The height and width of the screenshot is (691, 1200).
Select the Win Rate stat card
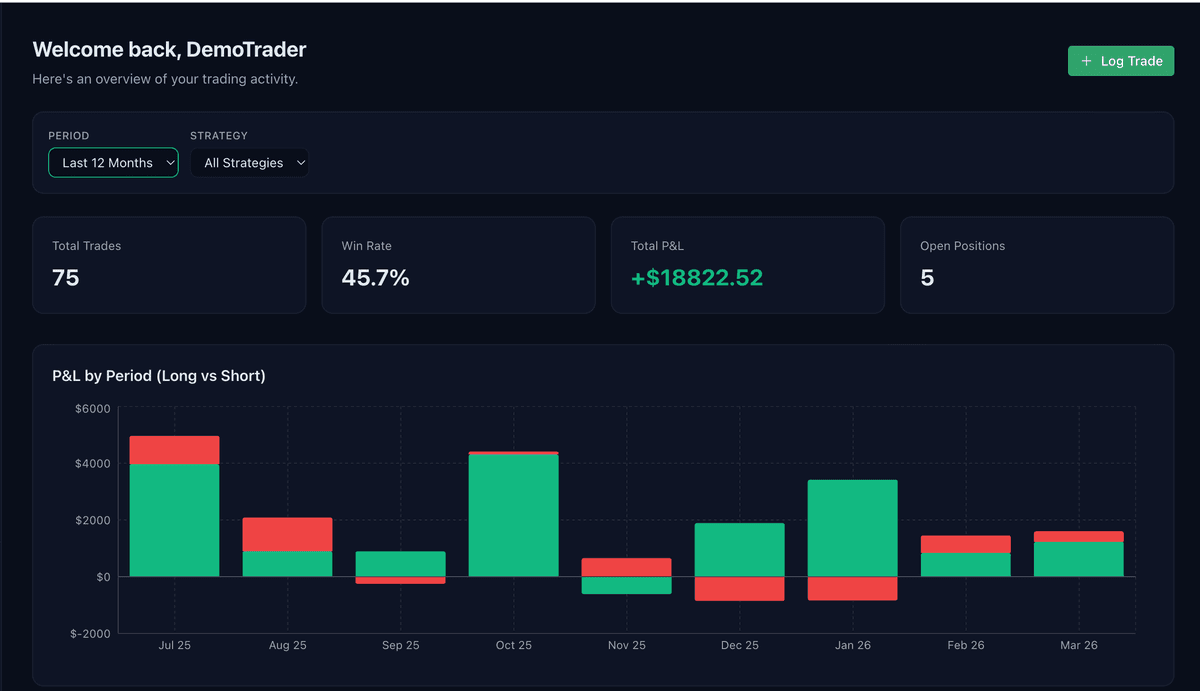[458, 264]
